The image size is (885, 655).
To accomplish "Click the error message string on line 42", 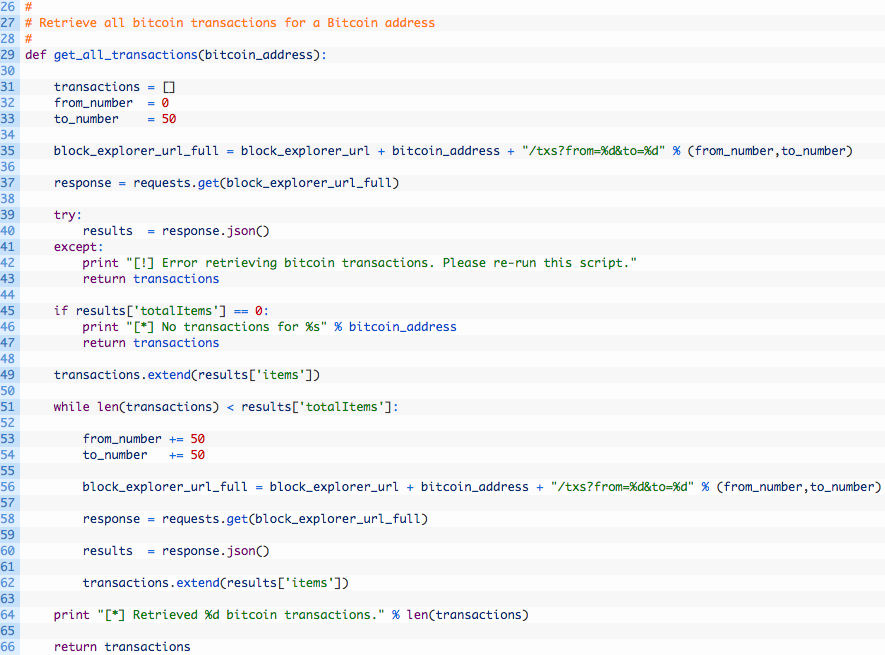I will coord(382,263).
